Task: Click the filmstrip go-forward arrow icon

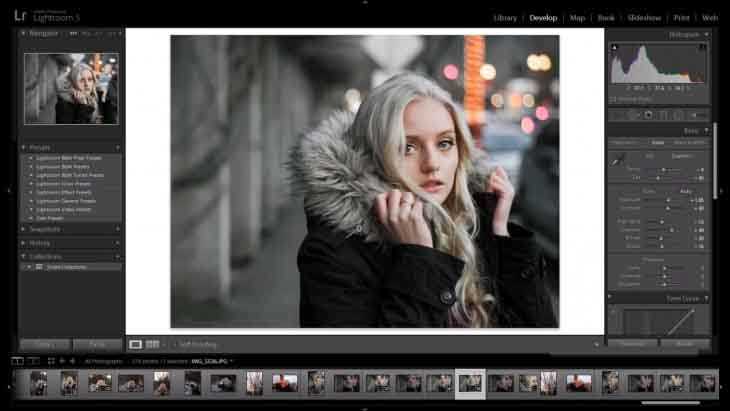Action: [73, 360]
